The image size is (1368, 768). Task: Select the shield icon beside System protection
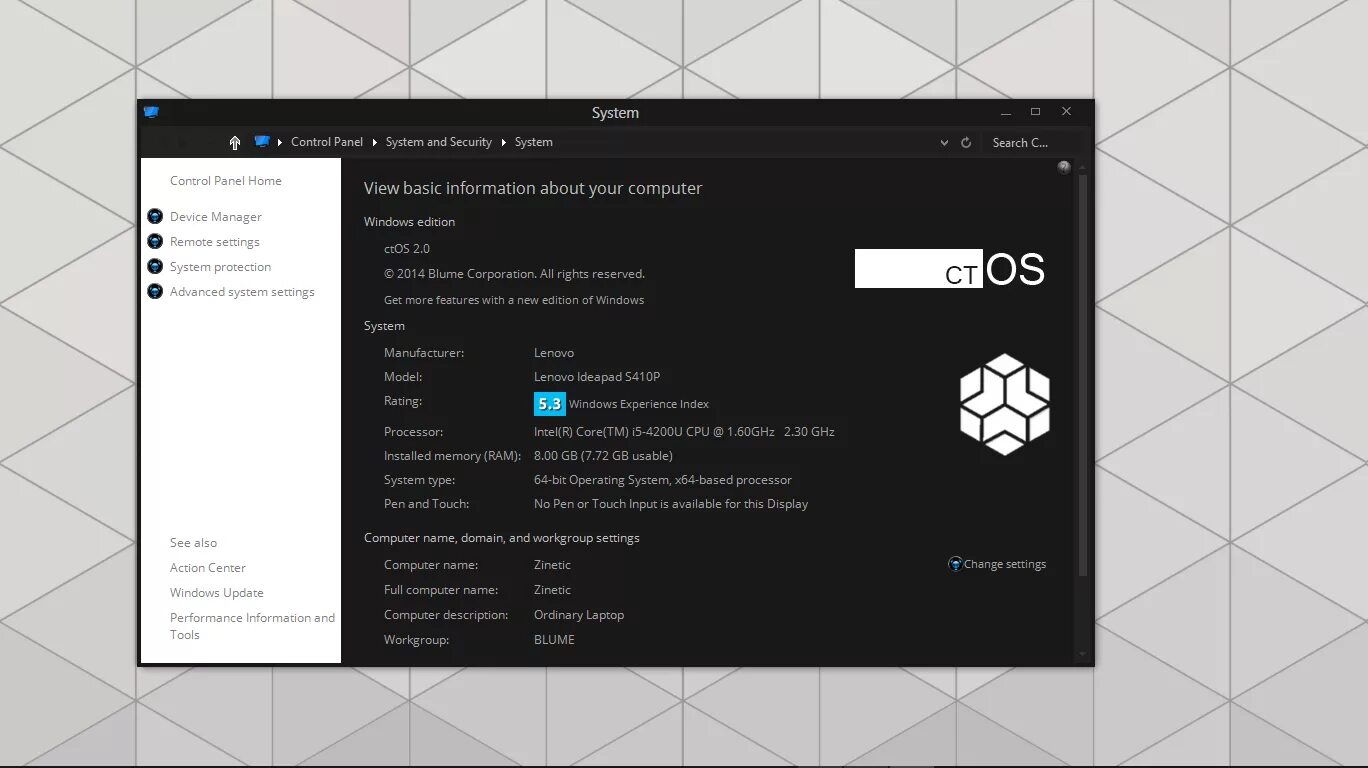point(155,266)
